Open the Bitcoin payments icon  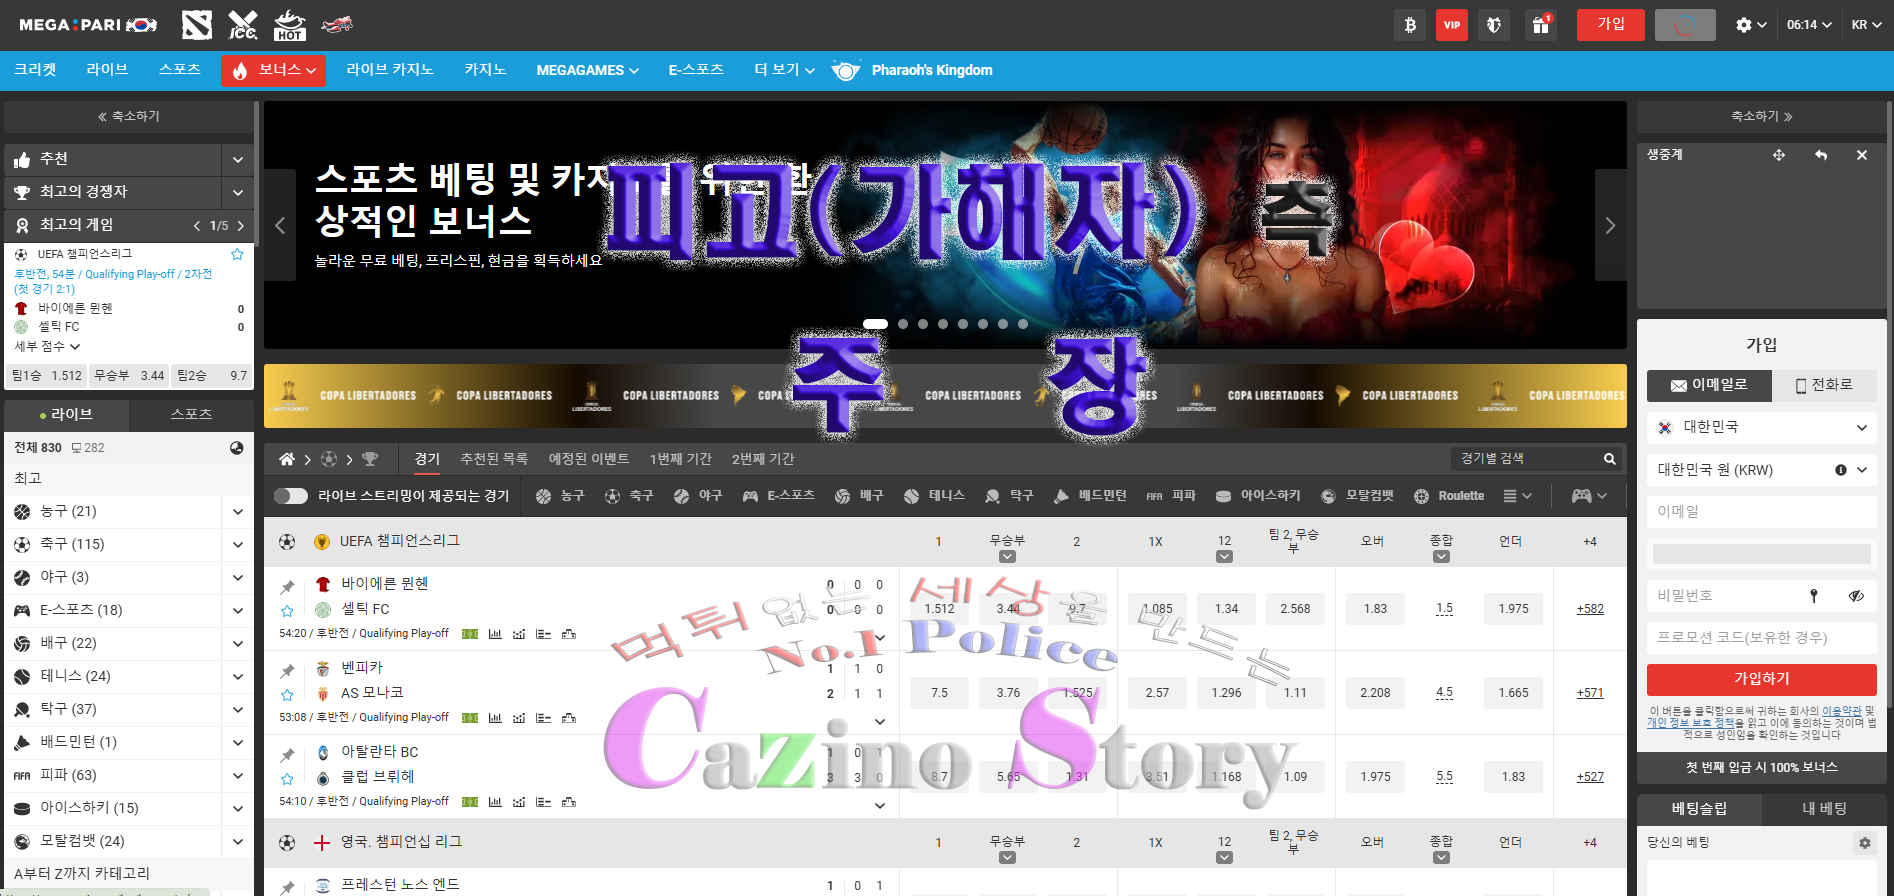click(1410, 25)
